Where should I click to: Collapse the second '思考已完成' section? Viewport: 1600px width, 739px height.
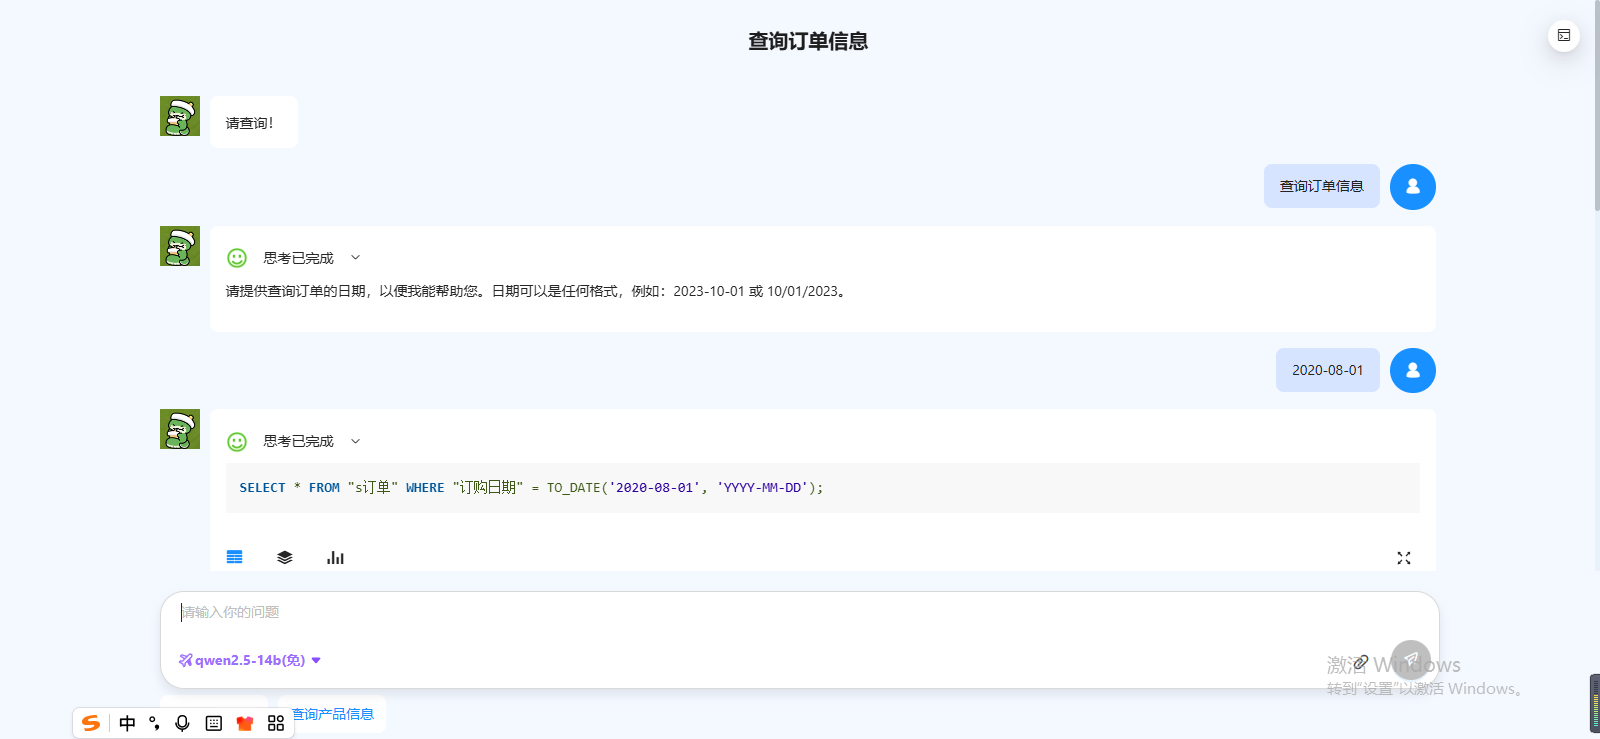pyautogui.click(x=355, y=441)
